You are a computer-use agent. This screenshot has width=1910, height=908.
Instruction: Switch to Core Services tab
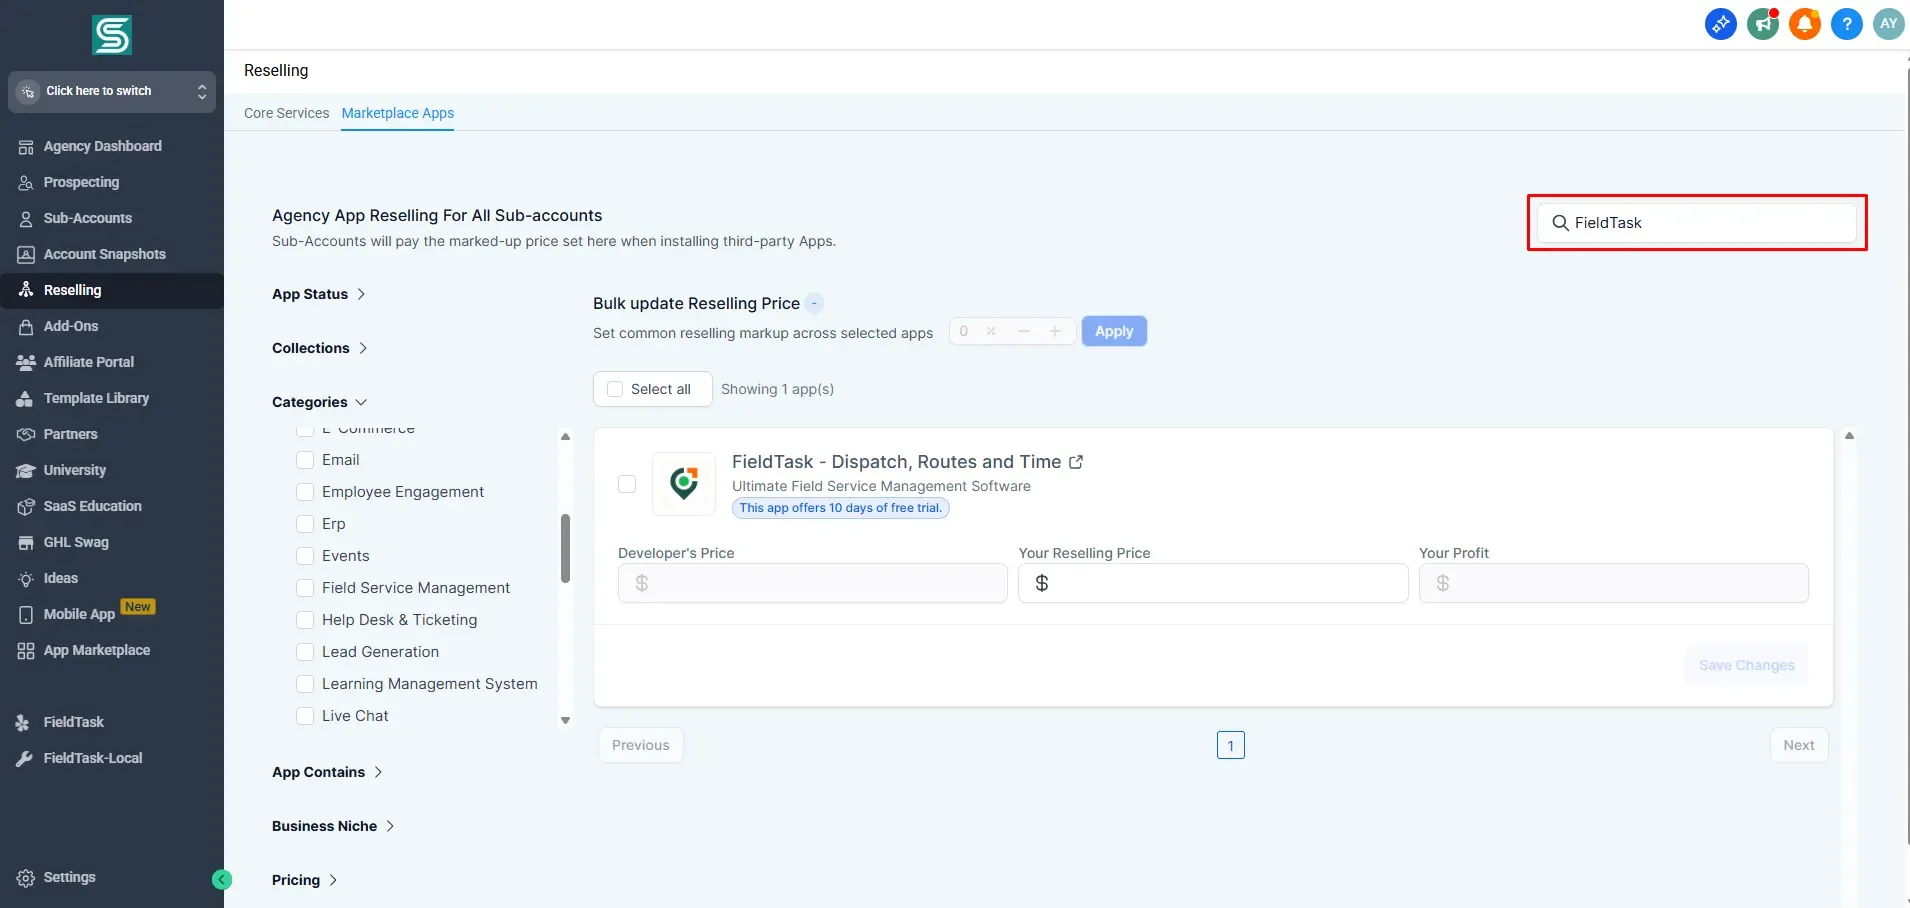pyautogui.click(x=286, y=113)
